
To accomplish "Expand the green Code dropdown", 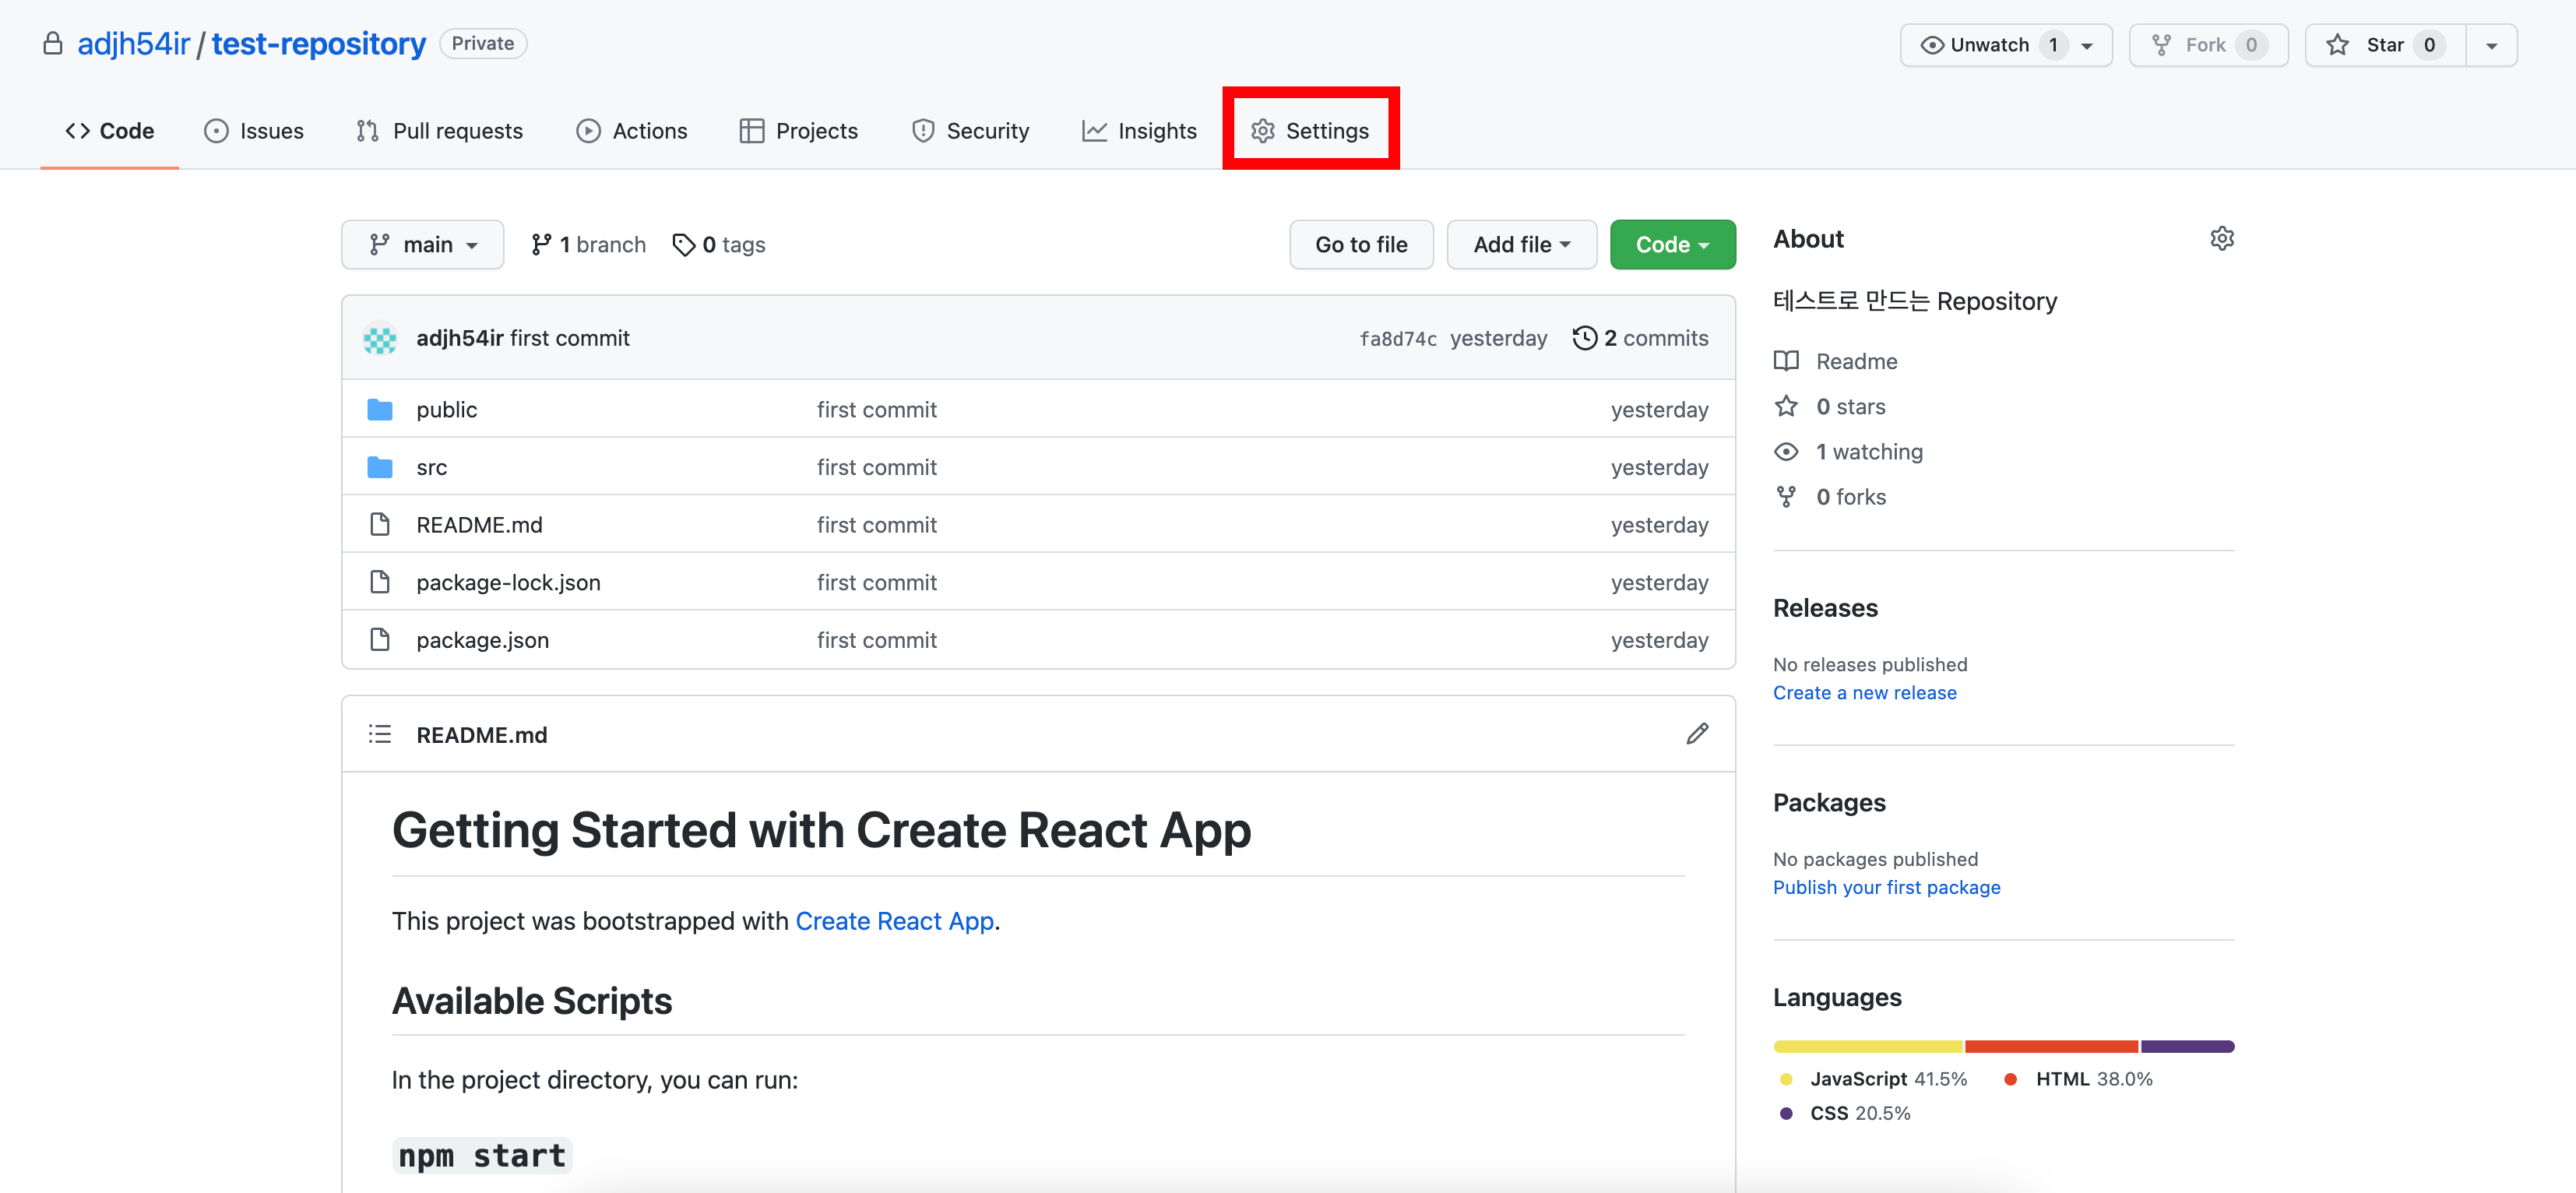I will click(1671, 245).
